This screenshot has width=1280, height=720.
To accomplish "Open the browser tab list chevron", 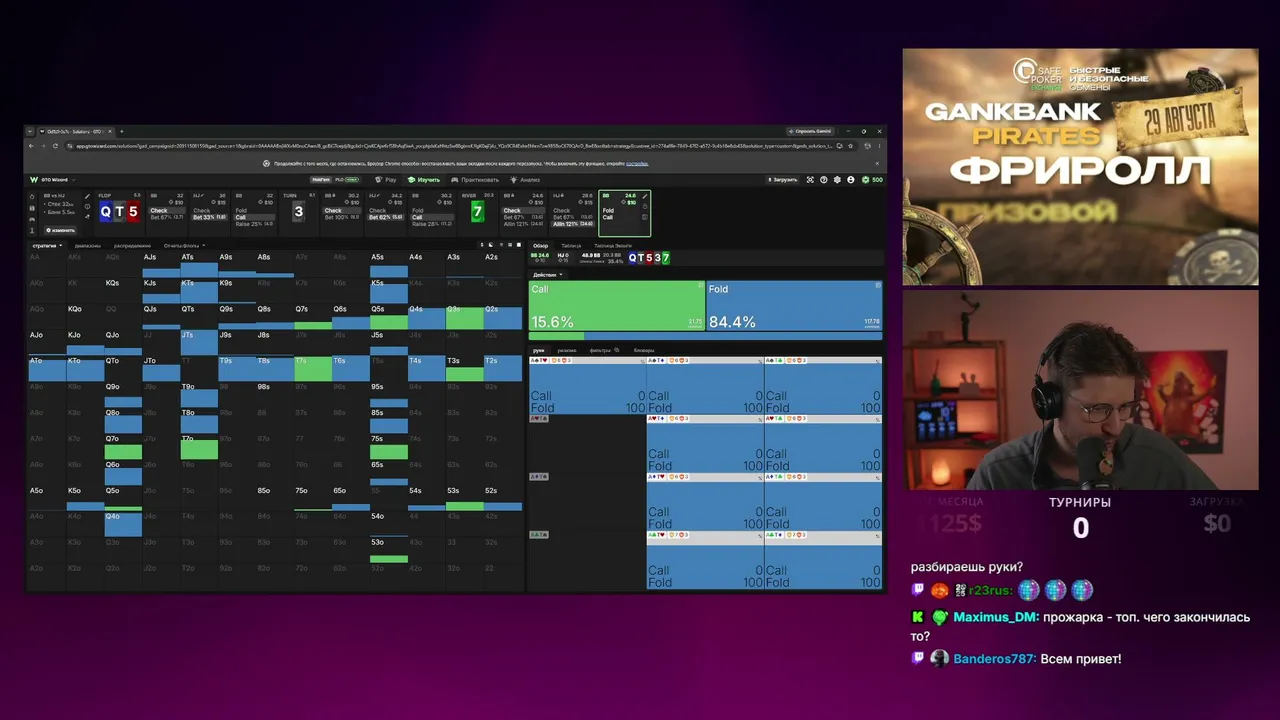I will (x=30, y=131).
